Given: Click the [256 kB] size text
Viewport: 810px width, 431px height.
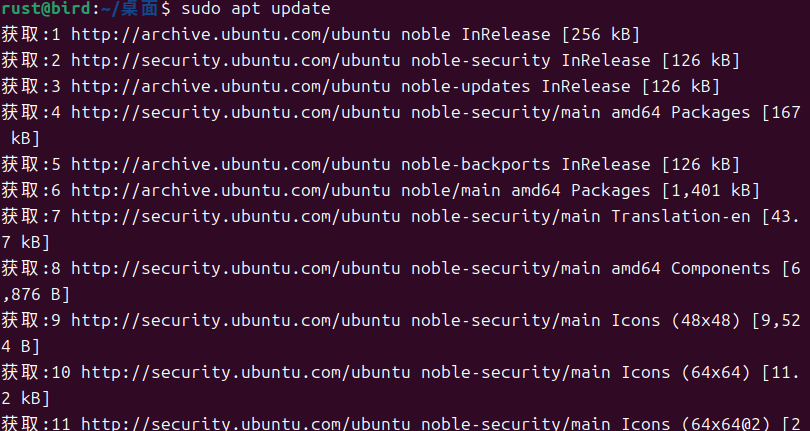Looking at the screenshot, I should coord(601,35).
